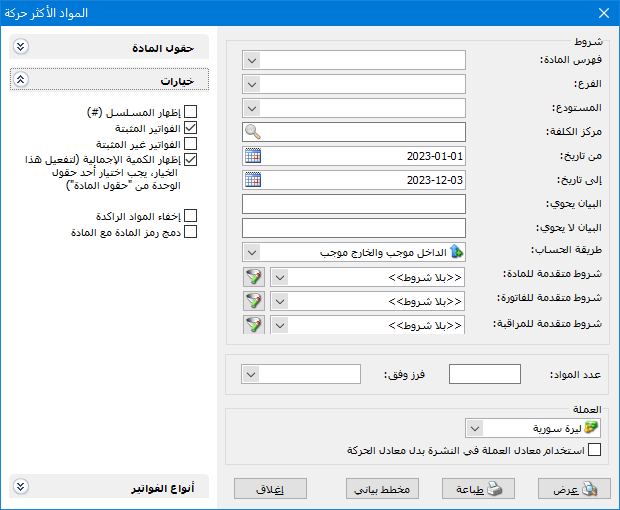Click the إلى تاريخ date field
The width and height of the screenshot is (620, 510).
point(354,180)
